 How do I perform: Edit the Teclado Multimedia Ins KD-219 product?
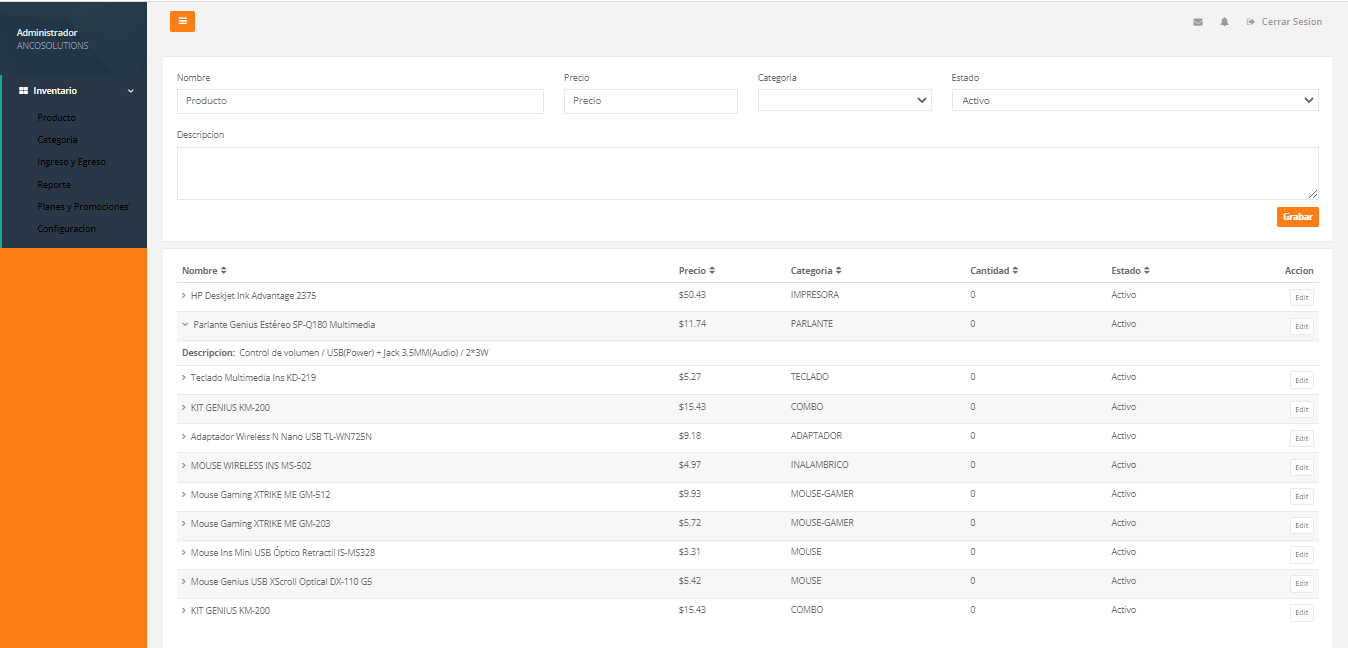click(1301, 380)
